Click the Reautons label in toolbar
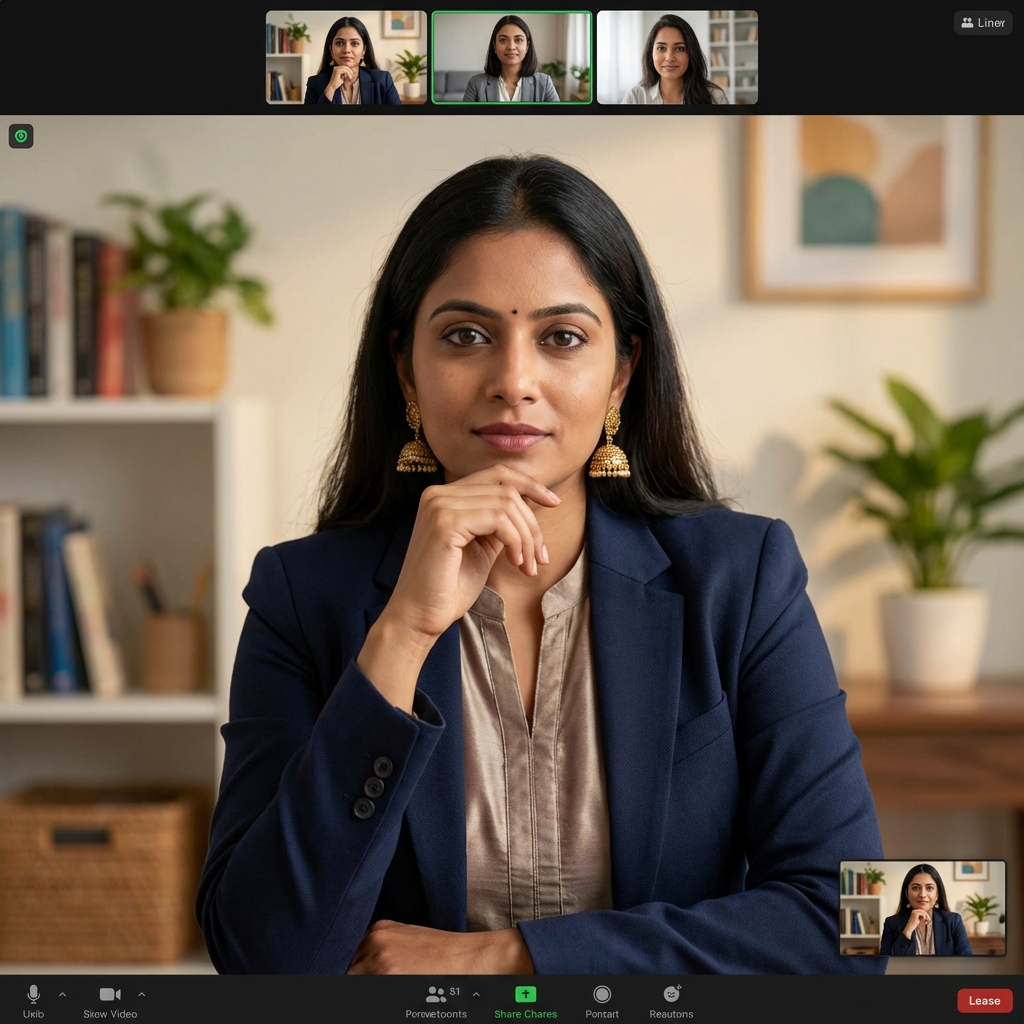 [x=671, y=1014]
